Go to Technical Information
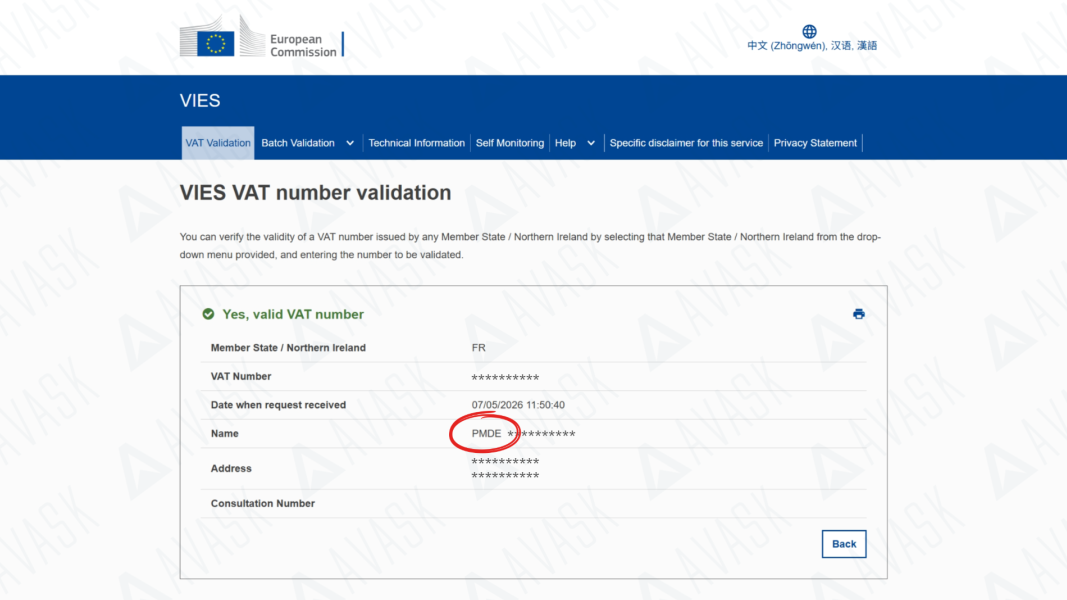This screenshot has height=600, width=1067. click(416, 143)
